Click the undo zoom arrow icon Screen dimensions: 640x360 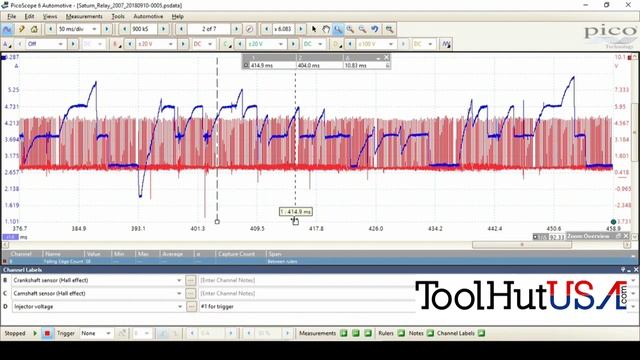pos(375,29)
